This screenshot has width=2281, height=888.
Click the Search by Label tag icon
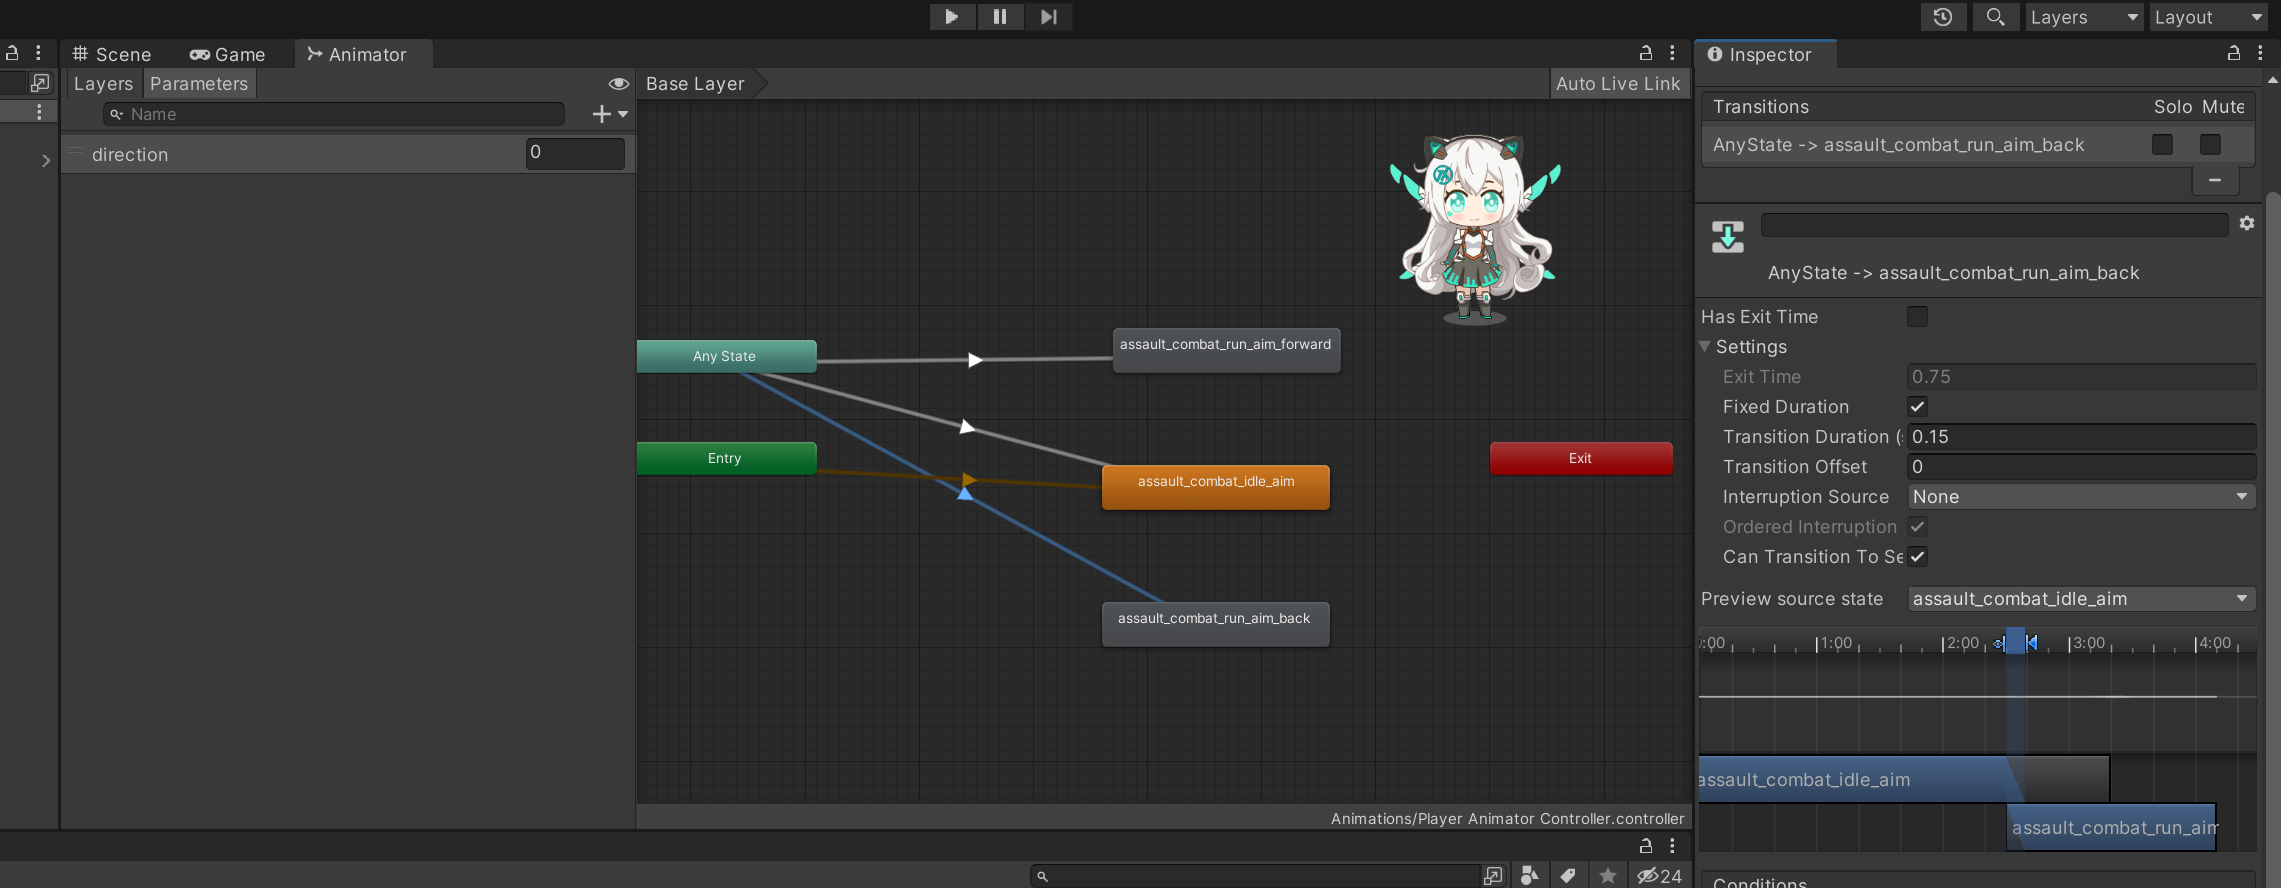[1568, 876]
